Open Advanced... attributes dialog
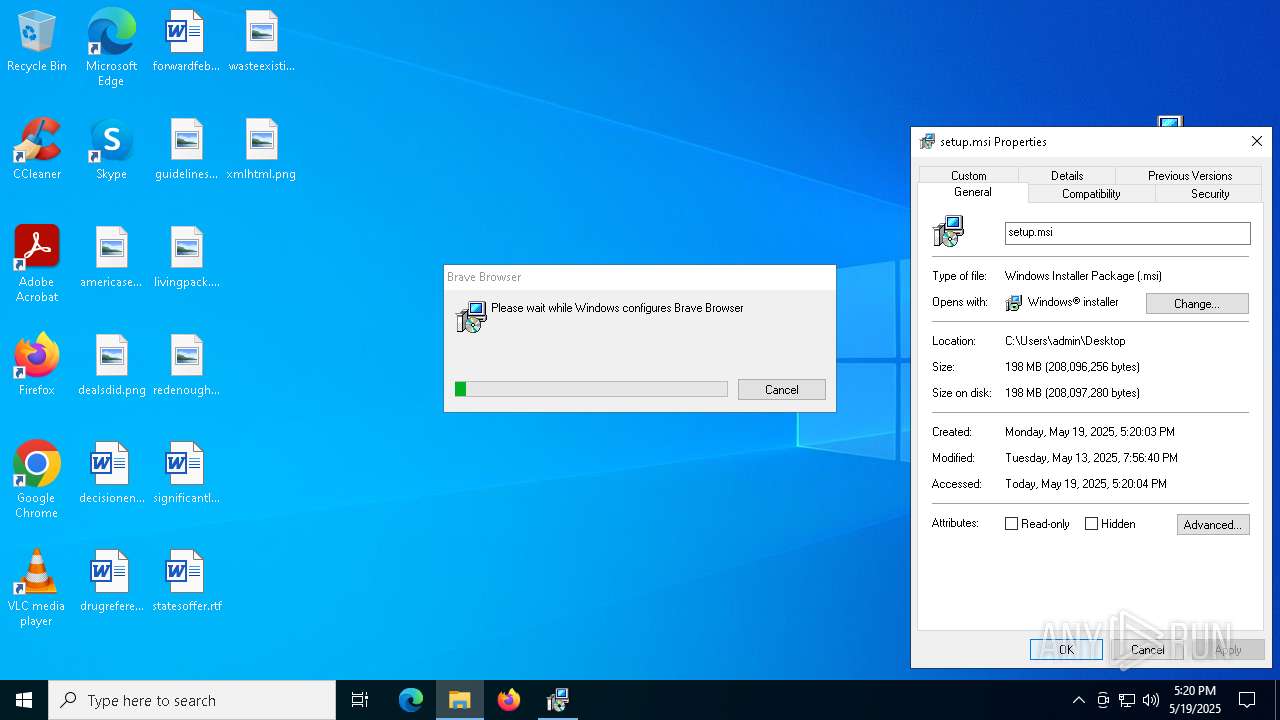The image size is (1280, 720). [1213, 524]
